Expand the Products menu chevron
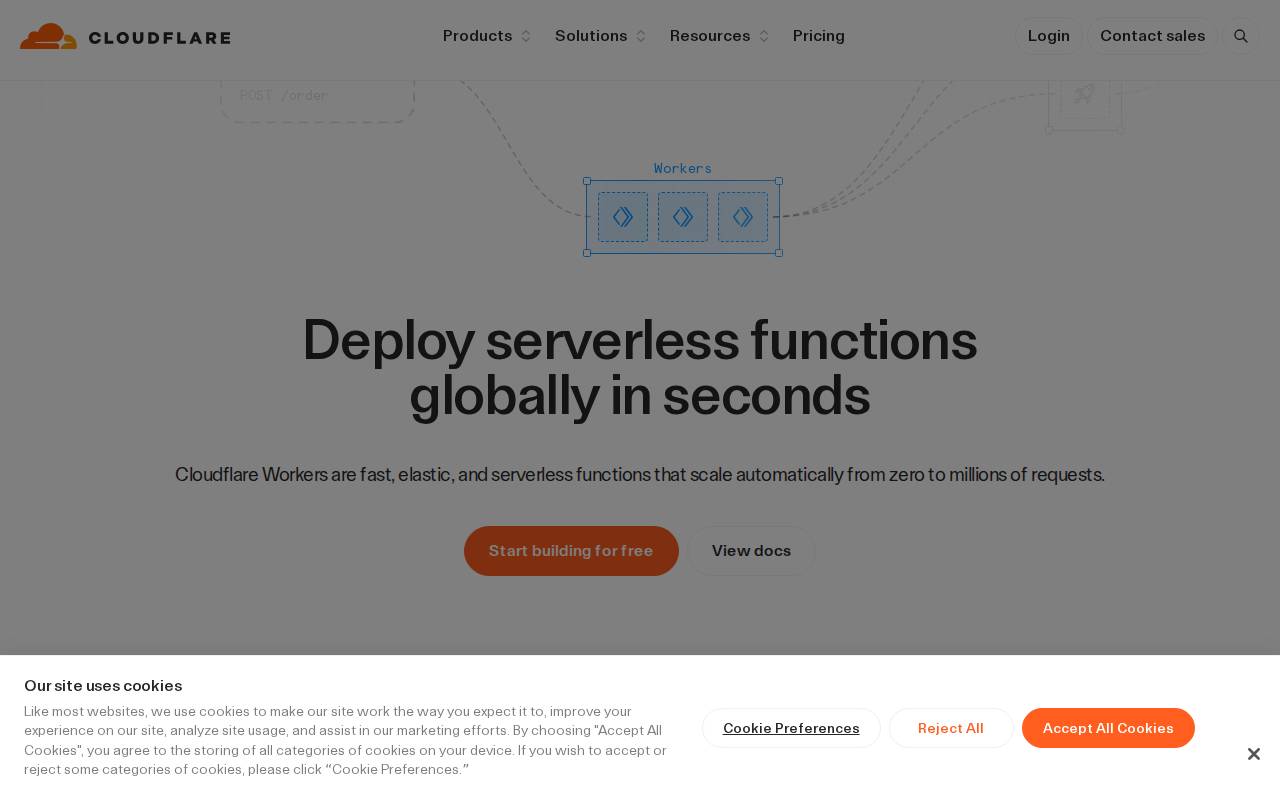Screen dimensions: 1280x800 pos(526,36)
